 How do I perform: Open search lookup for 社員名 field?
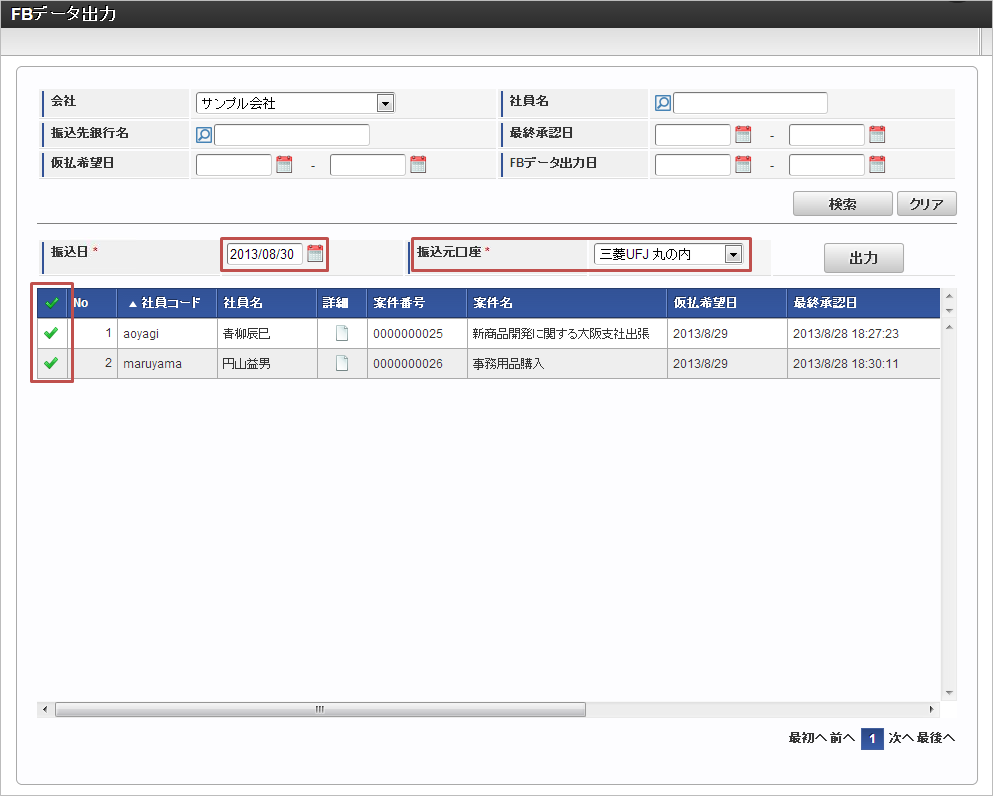pyautogui.click(x=662, y=103)
